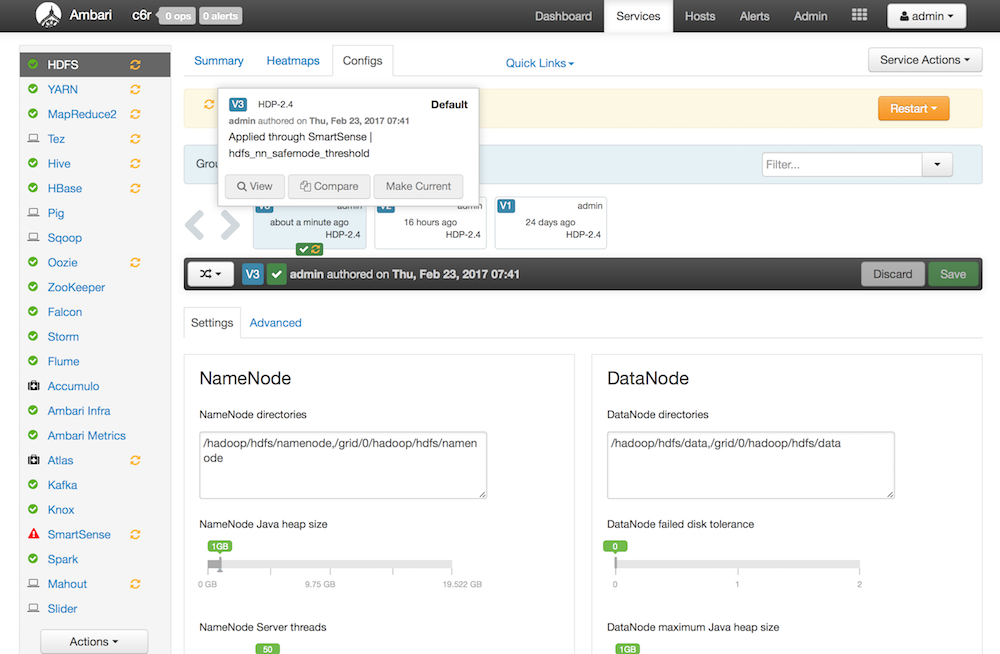Click the DataNode maximum Java heap 1GB handle

628,649
